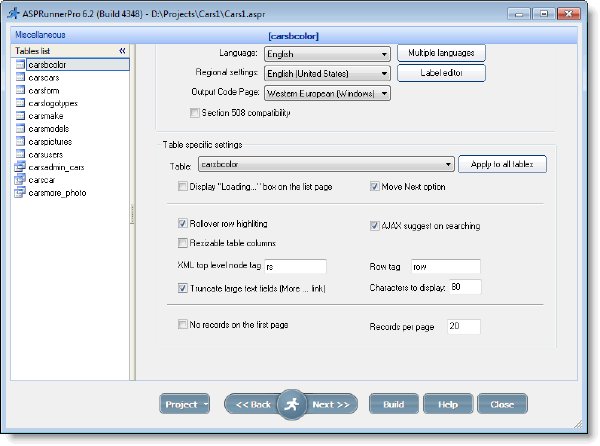This screenshot has height=446, width=600.
Task: Maximize the ASPRunnerPro window
Action: coord(543,14)
